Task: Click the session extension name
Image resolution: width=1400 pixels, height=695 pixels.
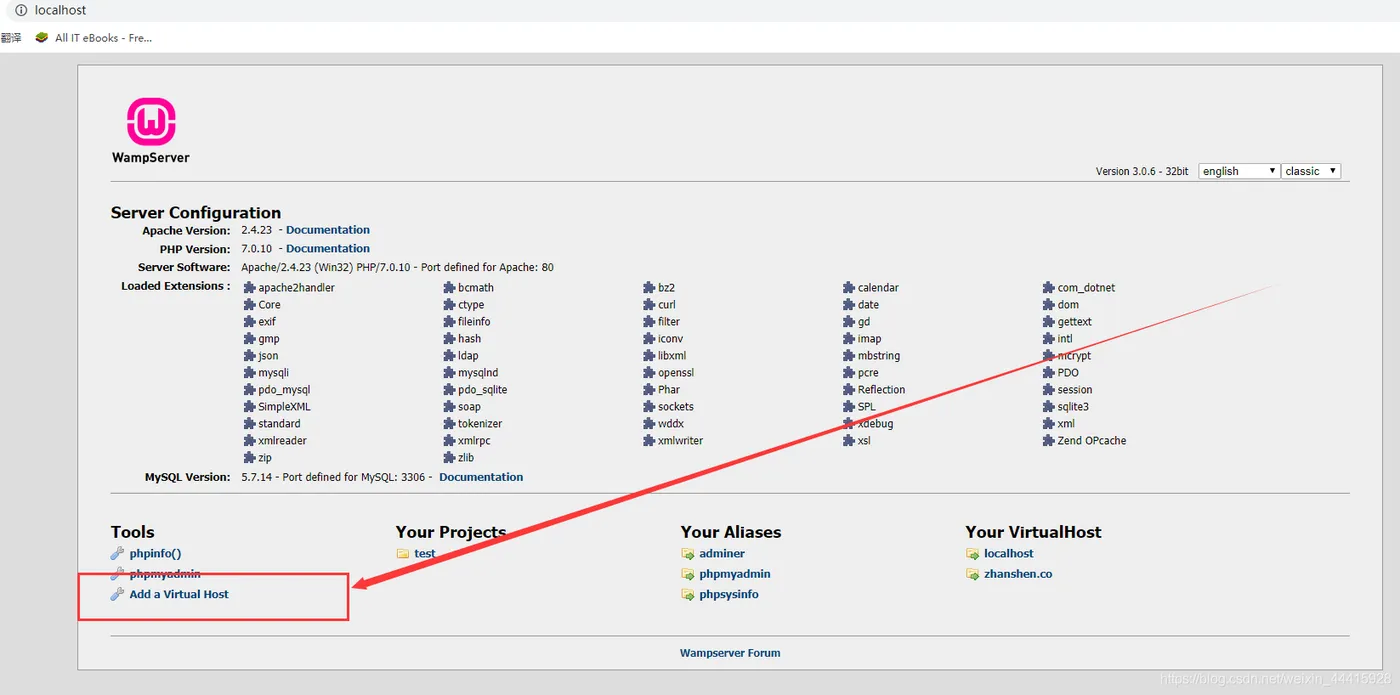Action: [x=1075, y=390]
